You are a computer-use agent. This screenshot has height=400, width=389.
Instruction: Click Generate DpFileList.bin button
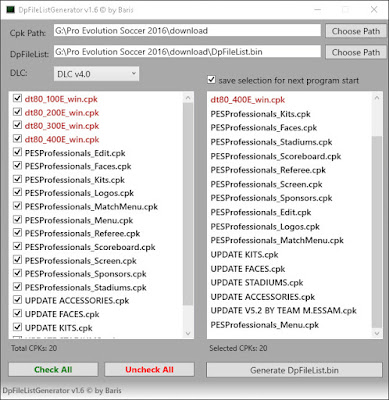294,370
